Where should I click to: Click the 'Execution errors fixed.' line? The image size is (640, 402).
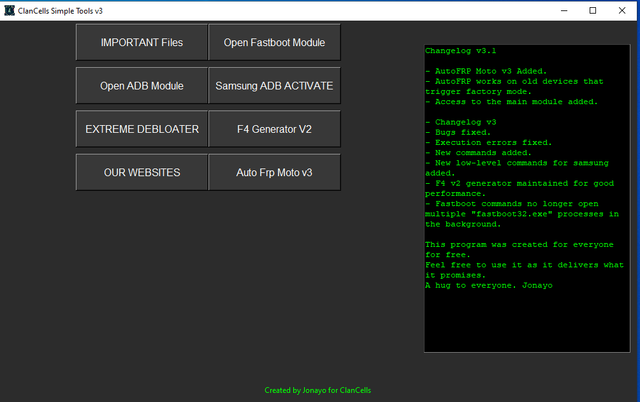pos(488,143)
